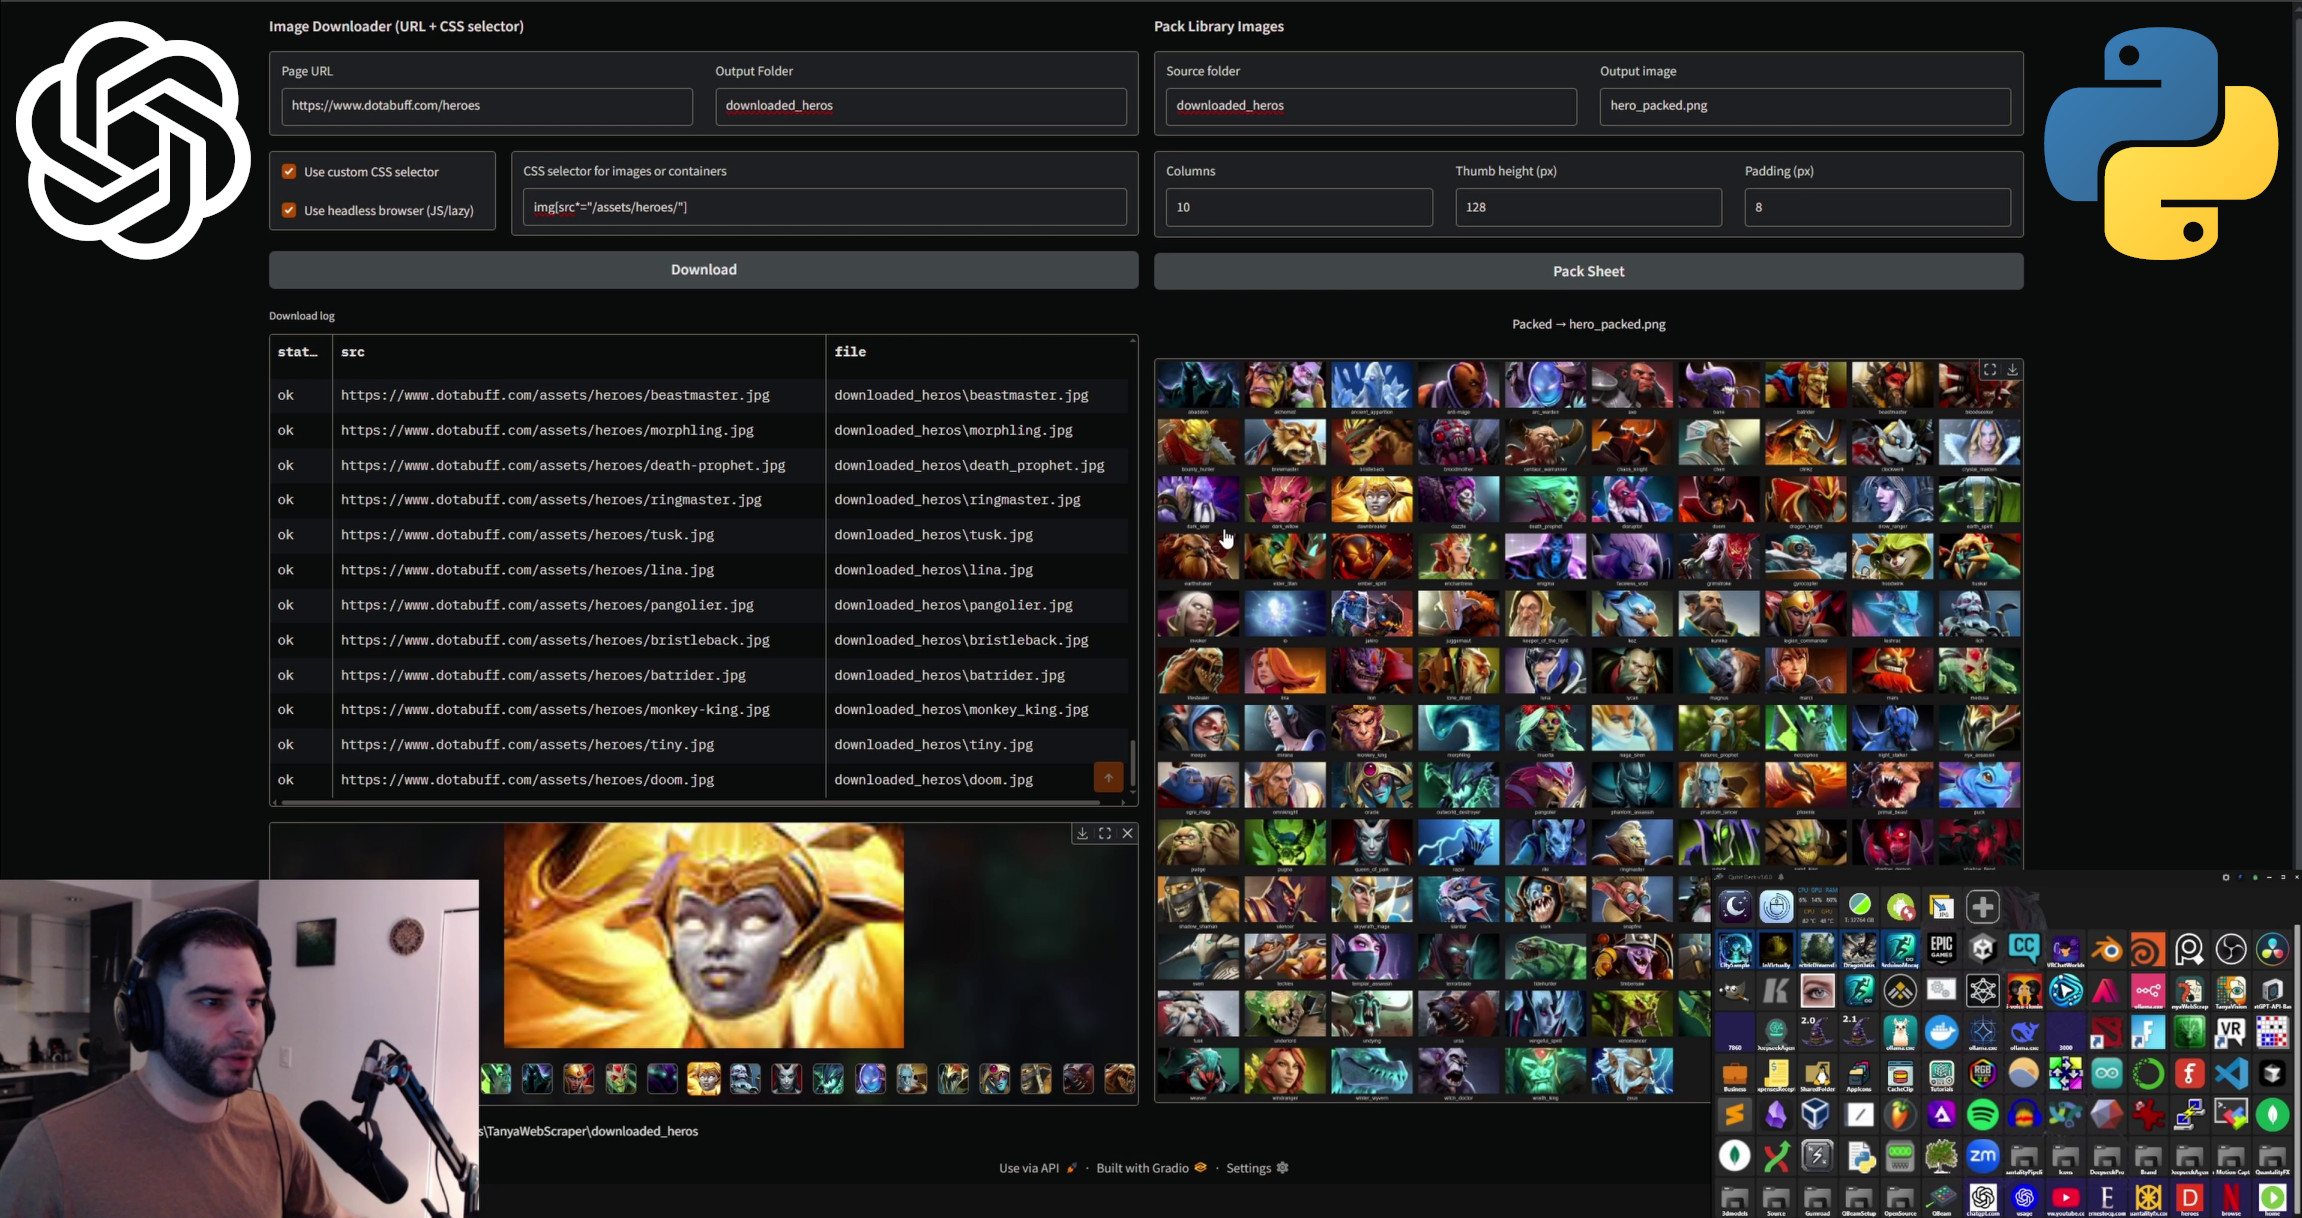Open Audacity headphones icon
The height and width of the screenshot is (1218, 2302).
[2024, 1114]
